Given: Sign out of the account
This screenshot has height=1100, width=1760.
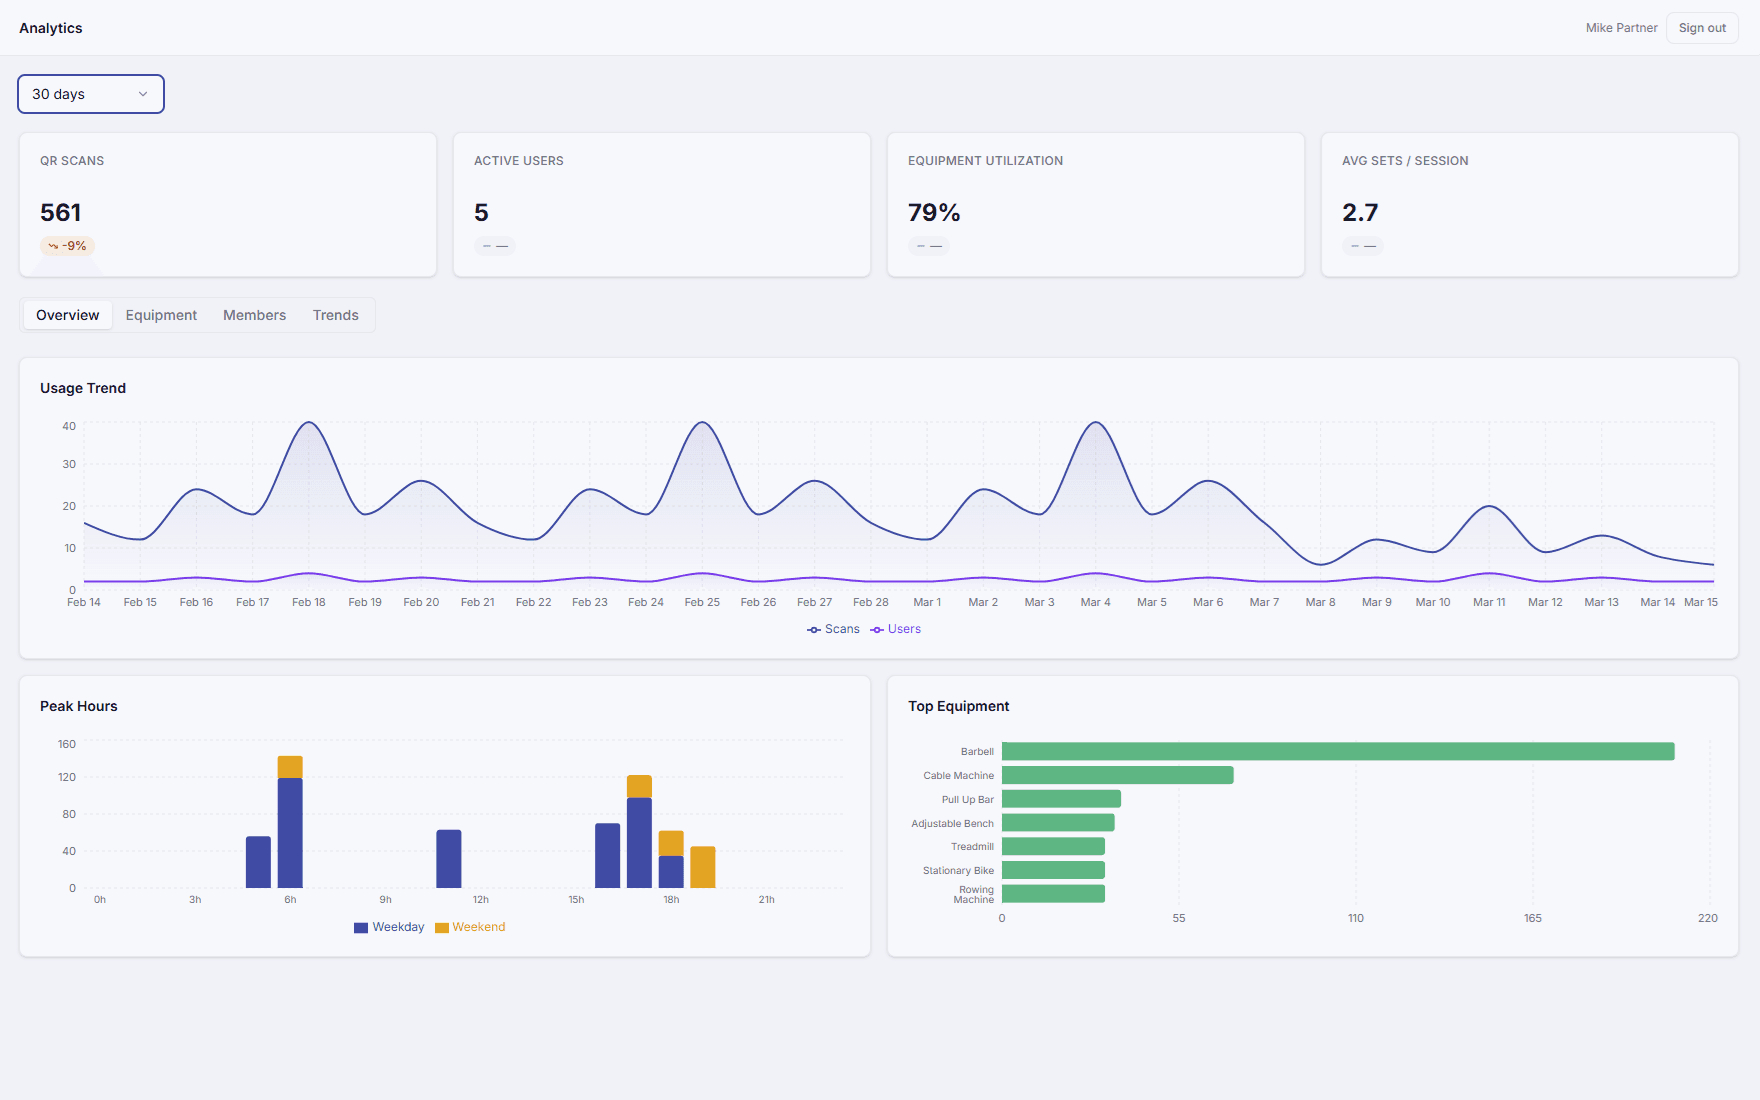Looking at the screenshot, I should (x=1702, y=28).
